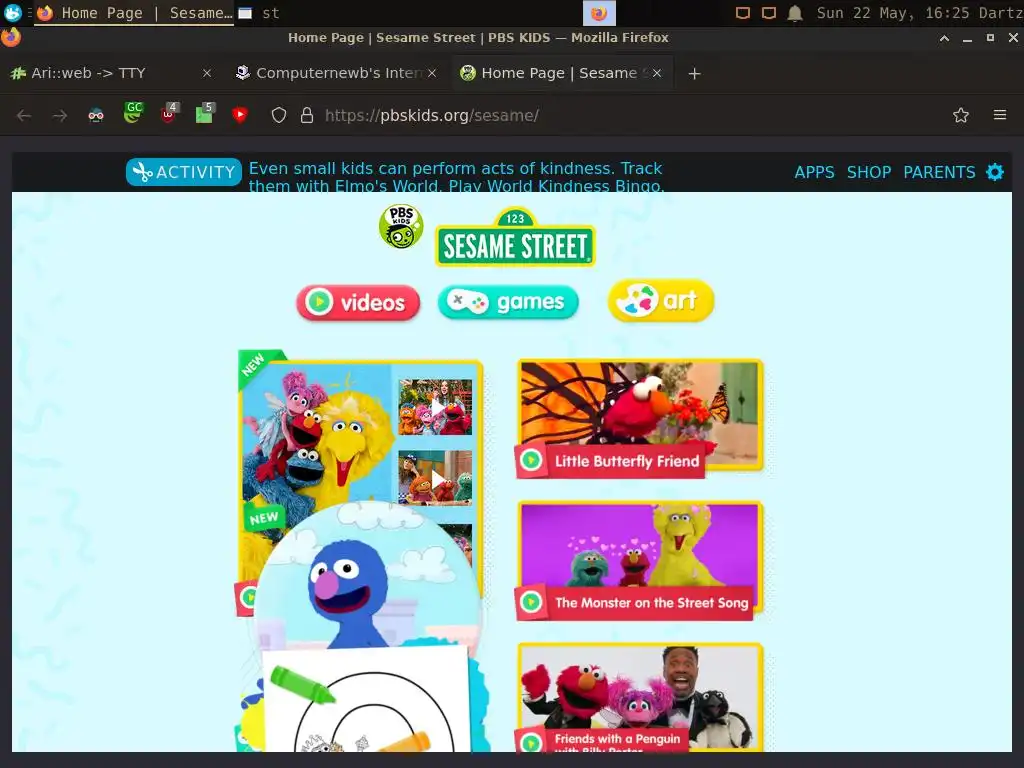1024x768 pixels.
Task: Click the first orange monitor tray icon
Action: [x=743, y=13]
